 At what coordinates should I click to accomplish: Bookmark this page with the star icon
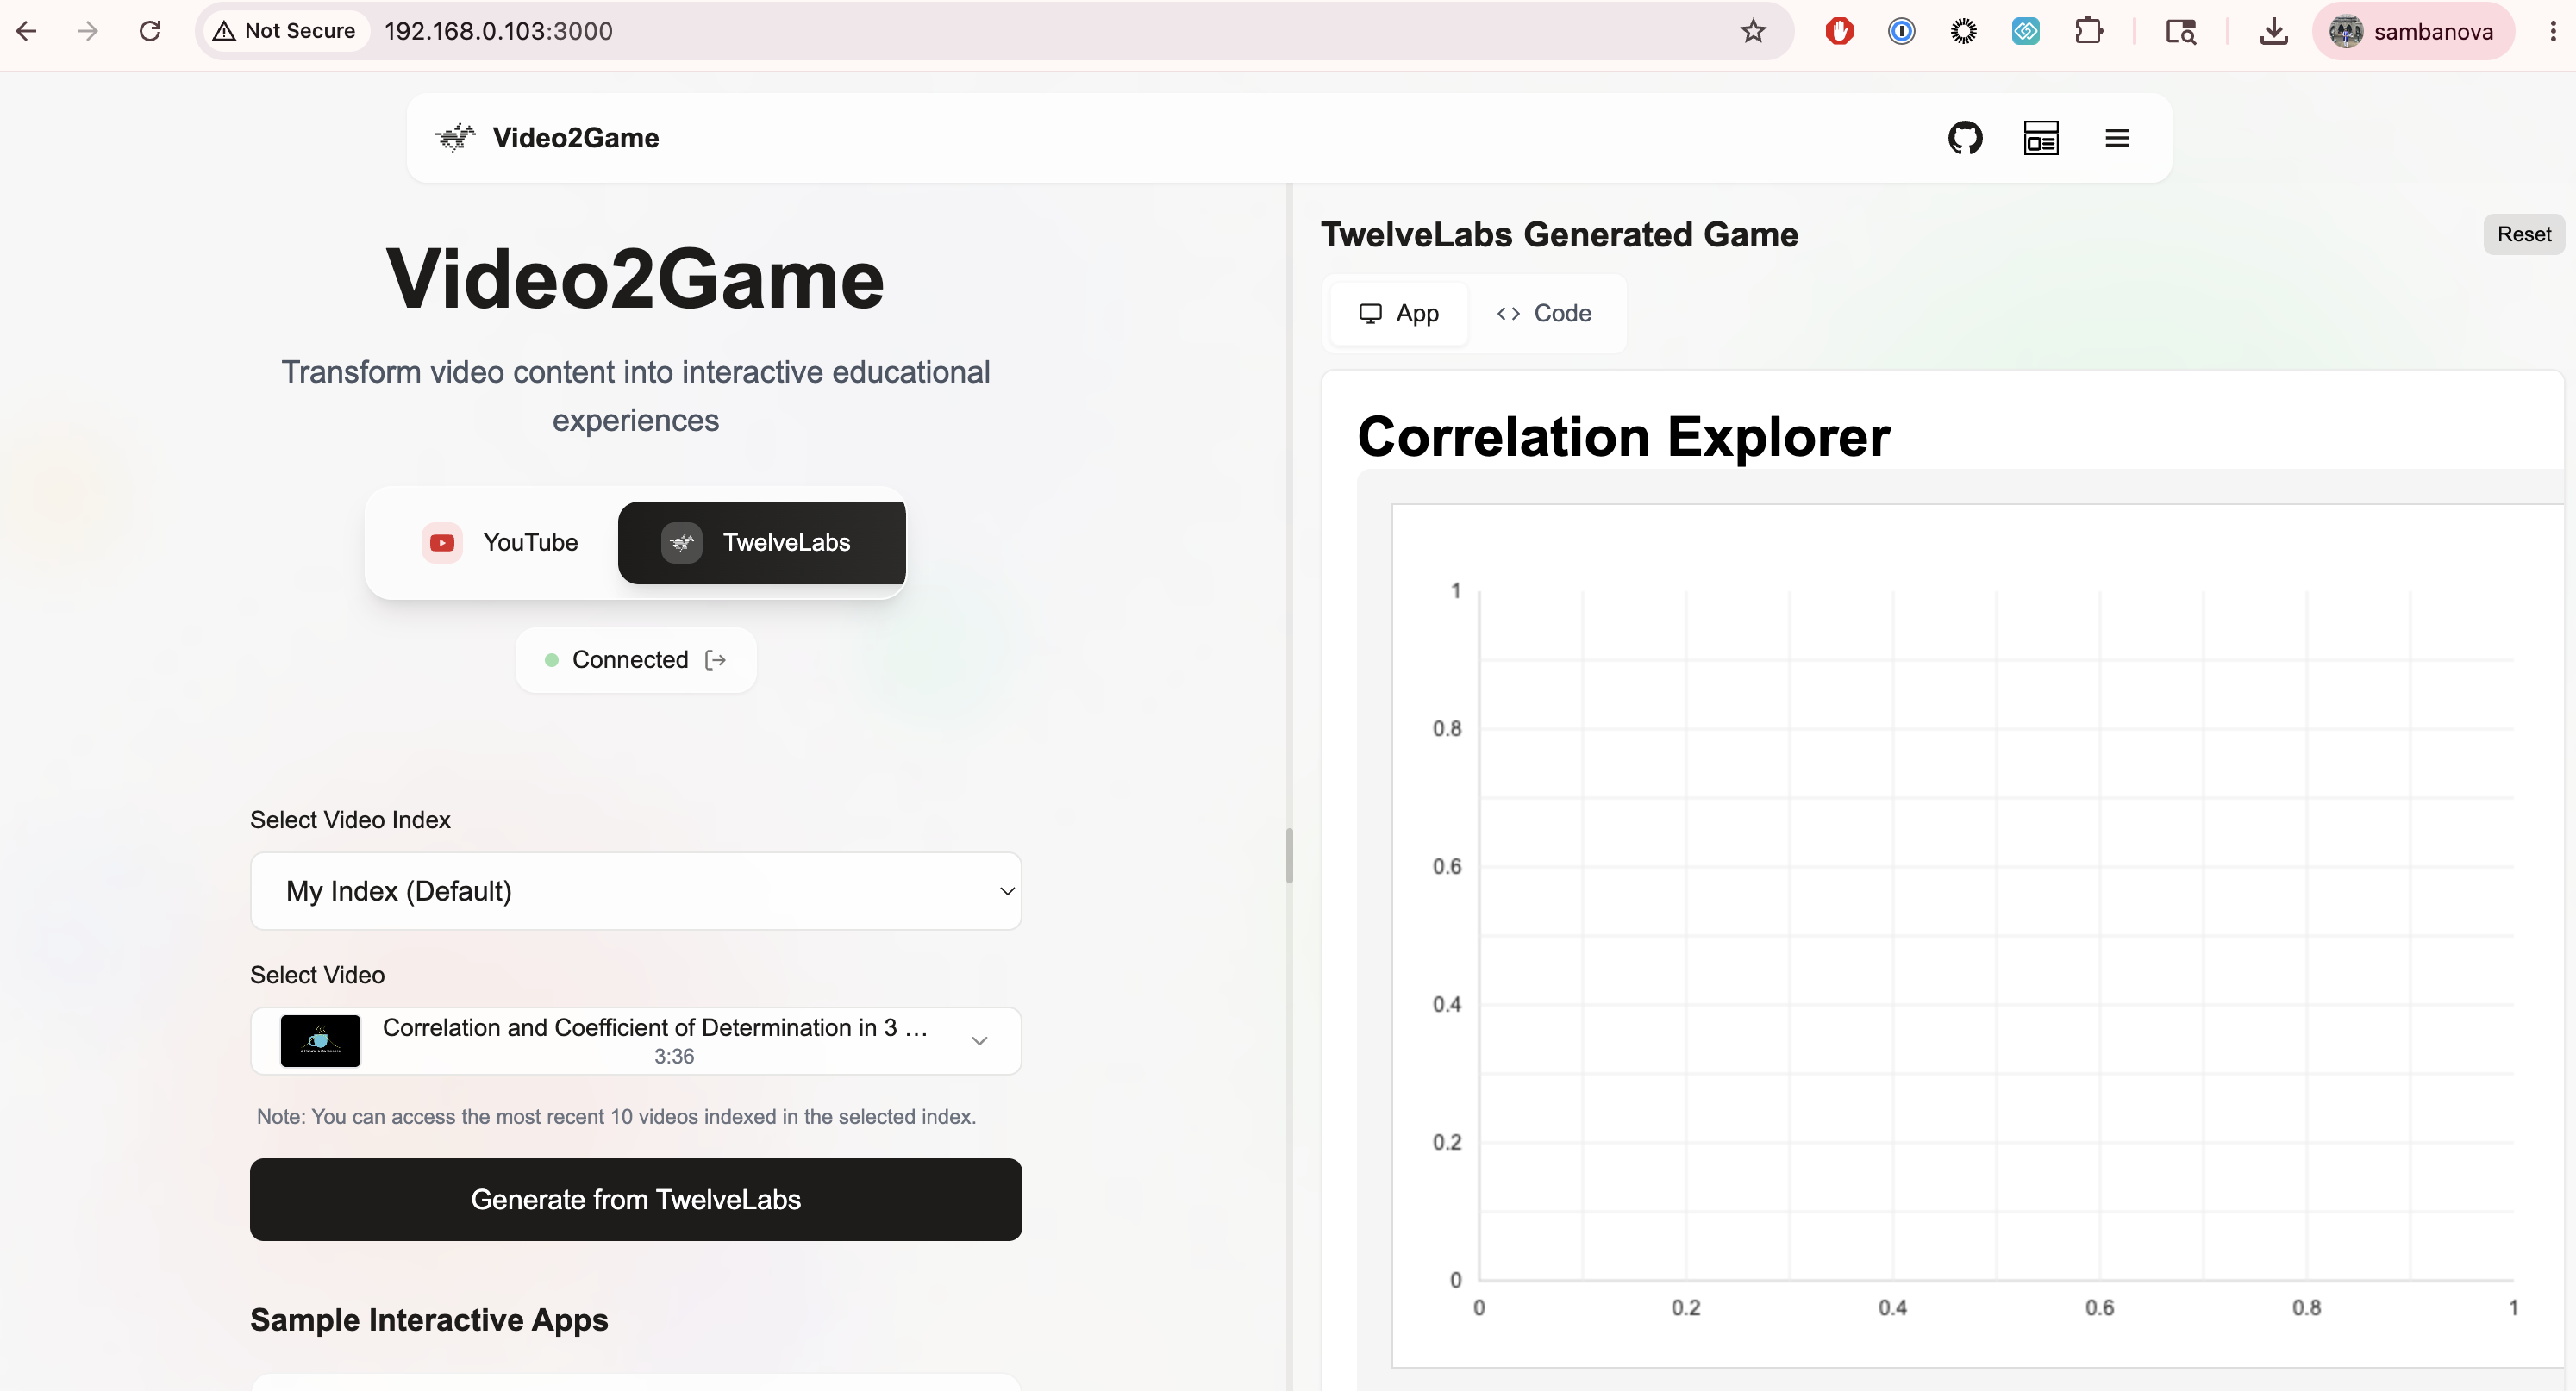click(x=1753, y=31)
